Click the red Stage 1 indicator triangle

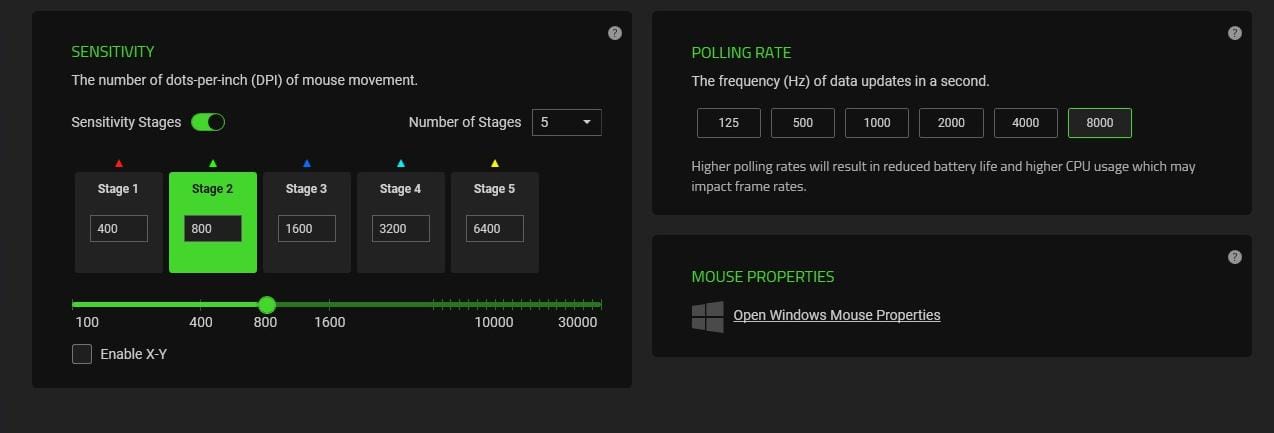[x=119, y=163]
